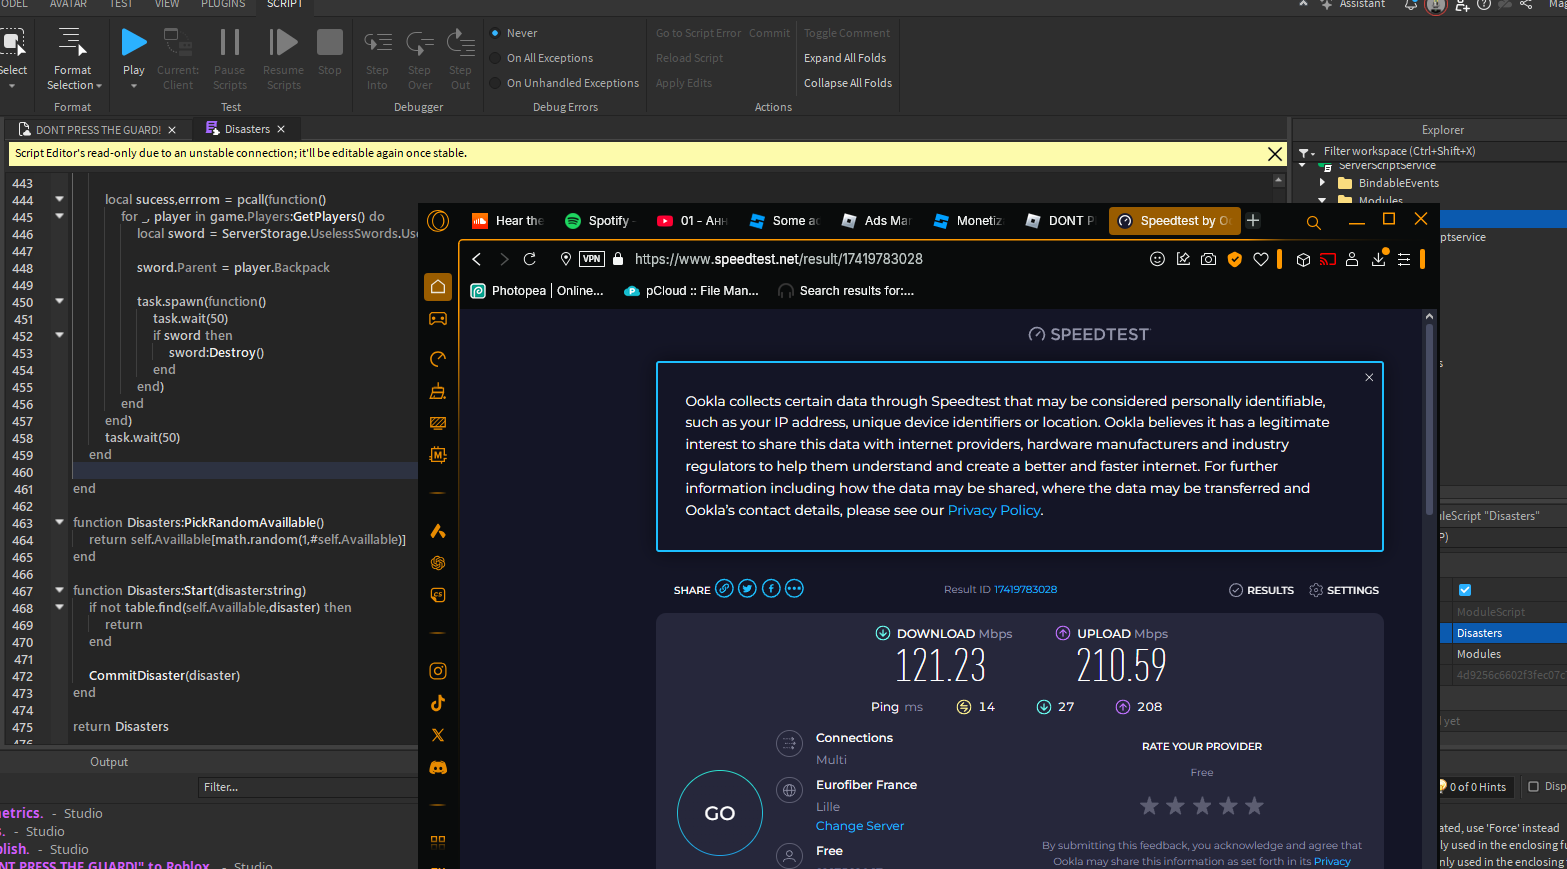Click the Change Server link on Speedtest
The height and width of the screenshot is (869, 1567).
(x=859, y=825)
